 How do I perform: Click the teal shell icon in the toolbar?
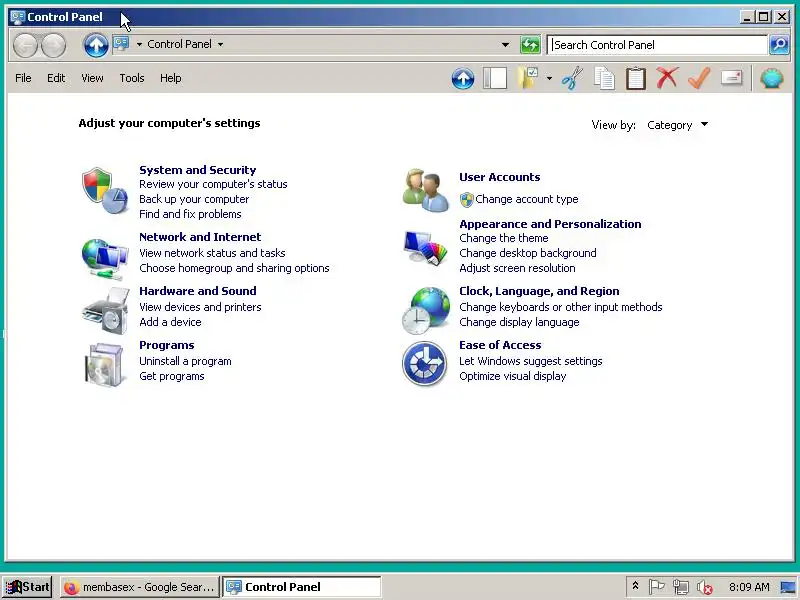tap(771, 79)
